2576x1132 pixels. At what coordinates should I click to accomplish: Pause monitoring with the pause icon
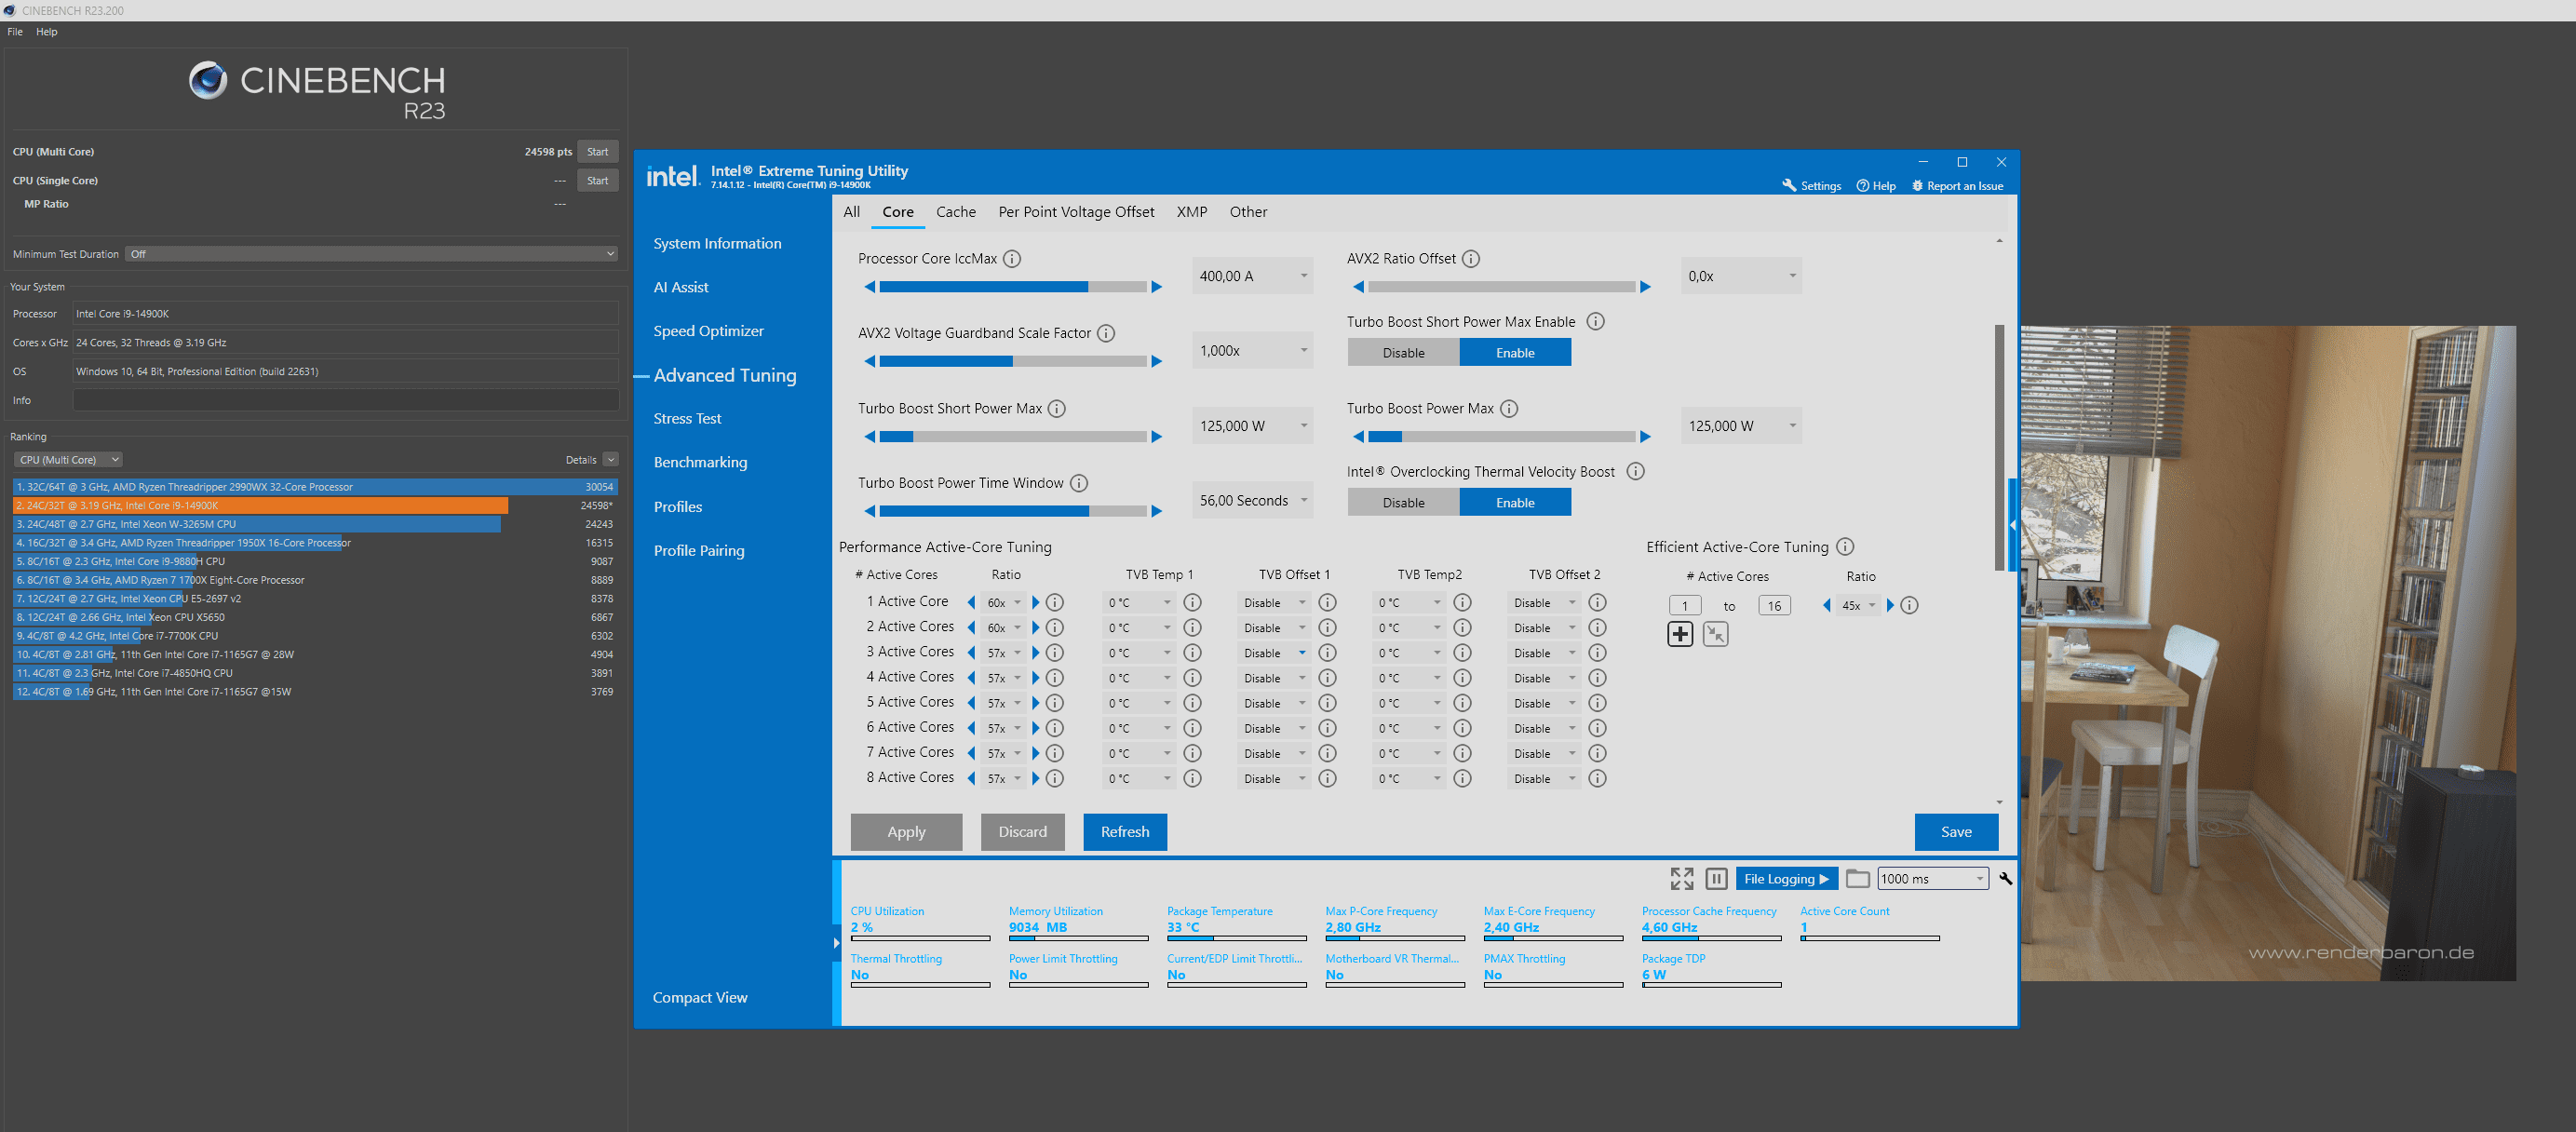(x=1717, y=879)
